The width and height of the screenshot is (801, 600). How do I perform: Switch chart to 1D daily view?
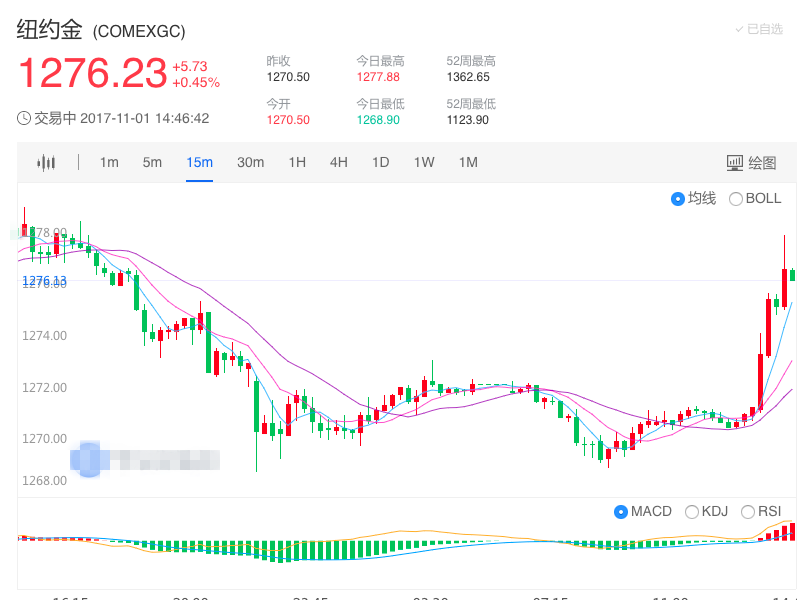380,162
